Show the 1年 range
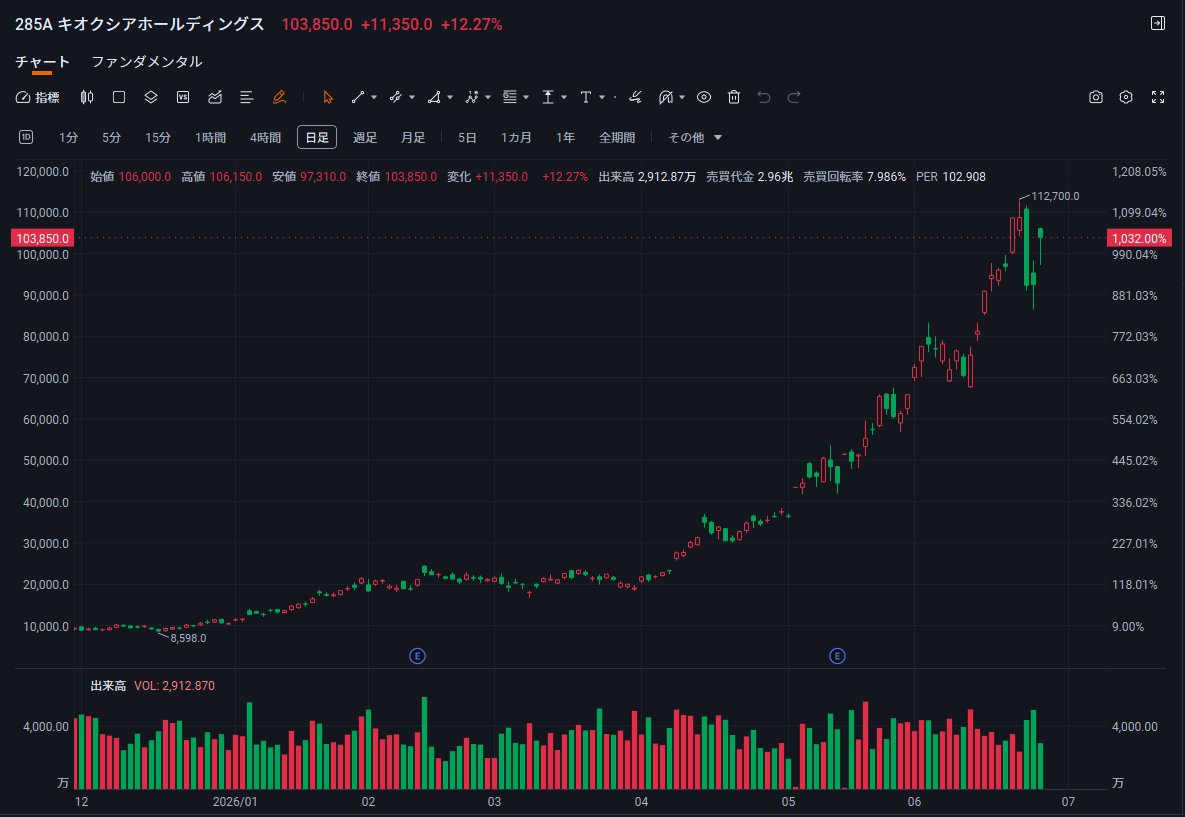 565,138
